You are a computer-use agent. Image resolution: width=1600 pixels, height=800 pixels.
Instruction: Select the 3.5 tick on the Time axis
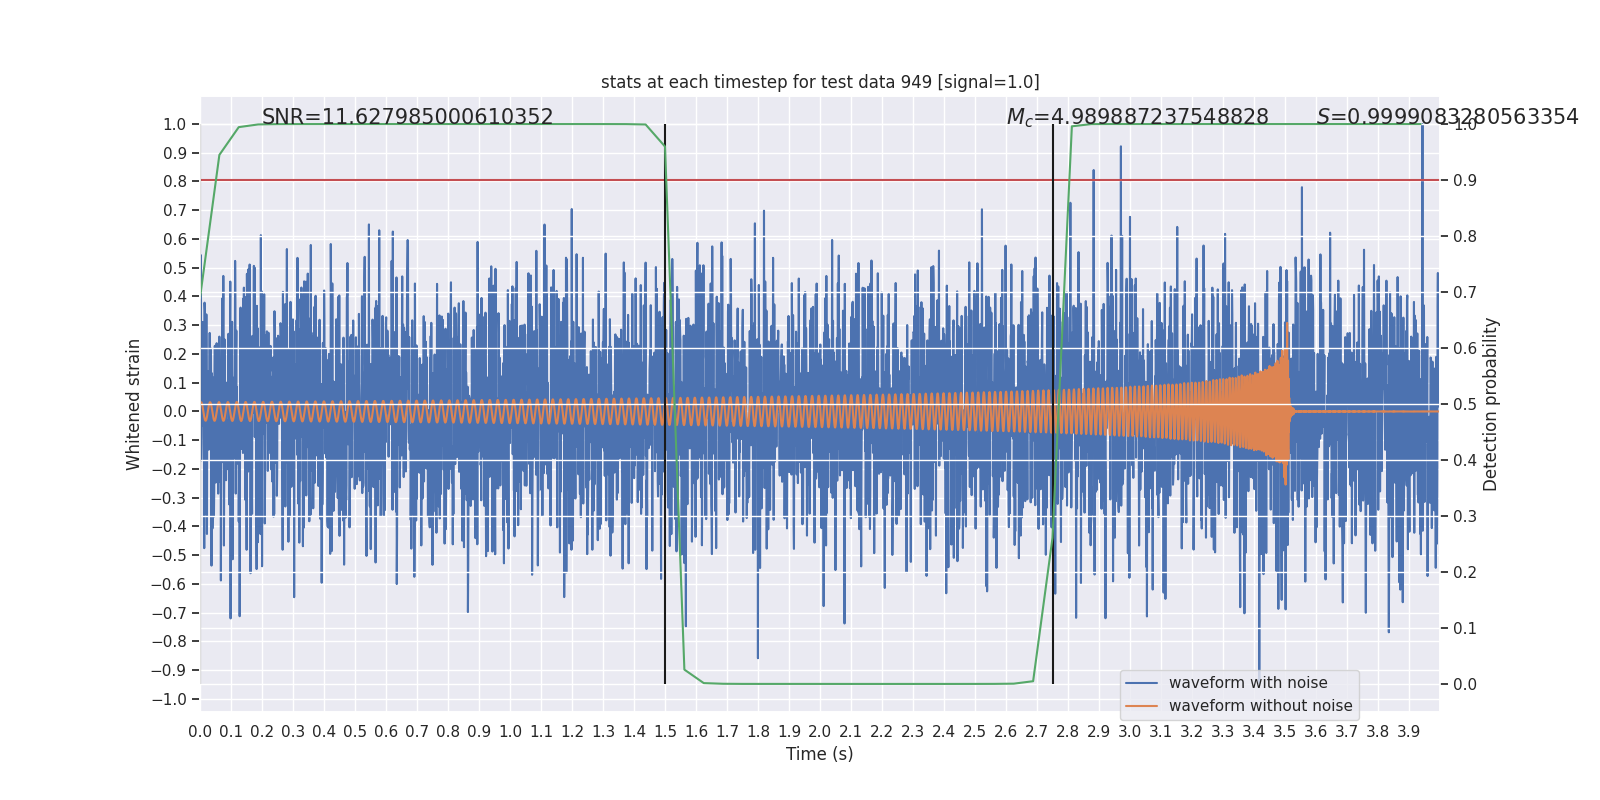1285,731
